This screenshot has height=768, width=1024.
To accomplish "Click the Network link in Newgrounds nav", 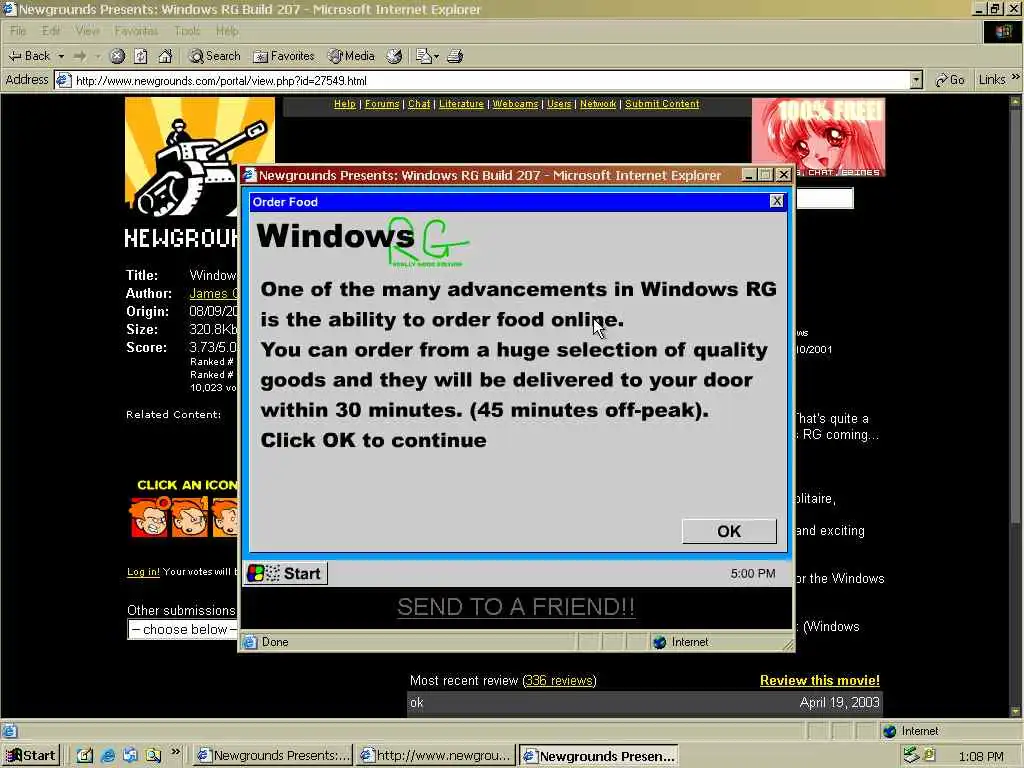I will point(598,104).
